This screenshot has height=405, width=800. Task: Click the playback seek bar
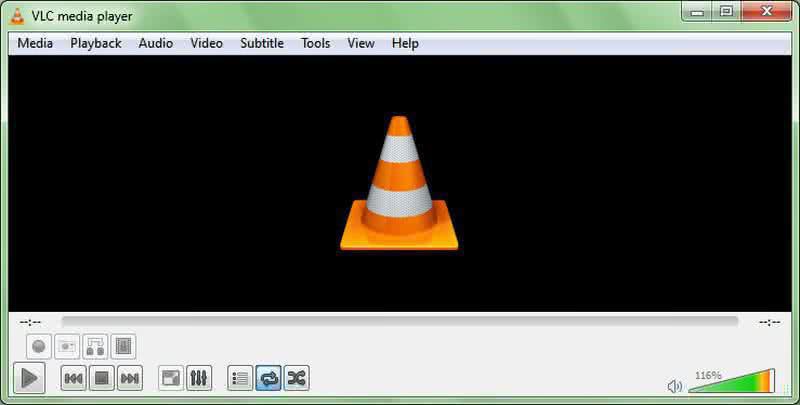pyautogui.click(x=399, y=322)
